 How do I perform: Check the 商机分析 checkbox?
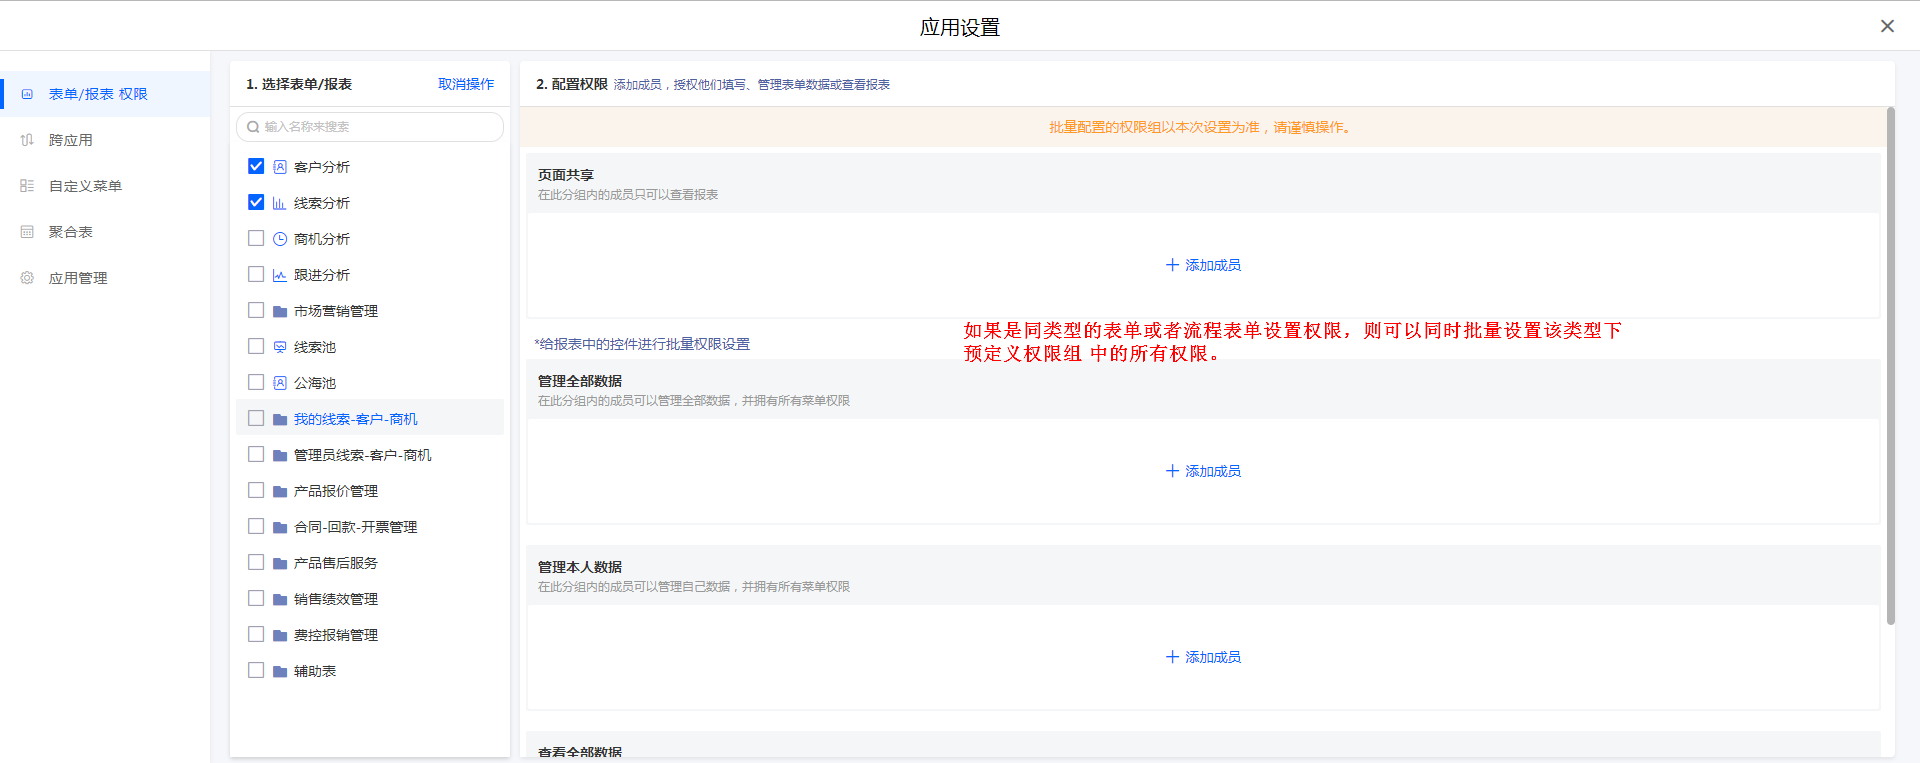[x=256, y=238]
